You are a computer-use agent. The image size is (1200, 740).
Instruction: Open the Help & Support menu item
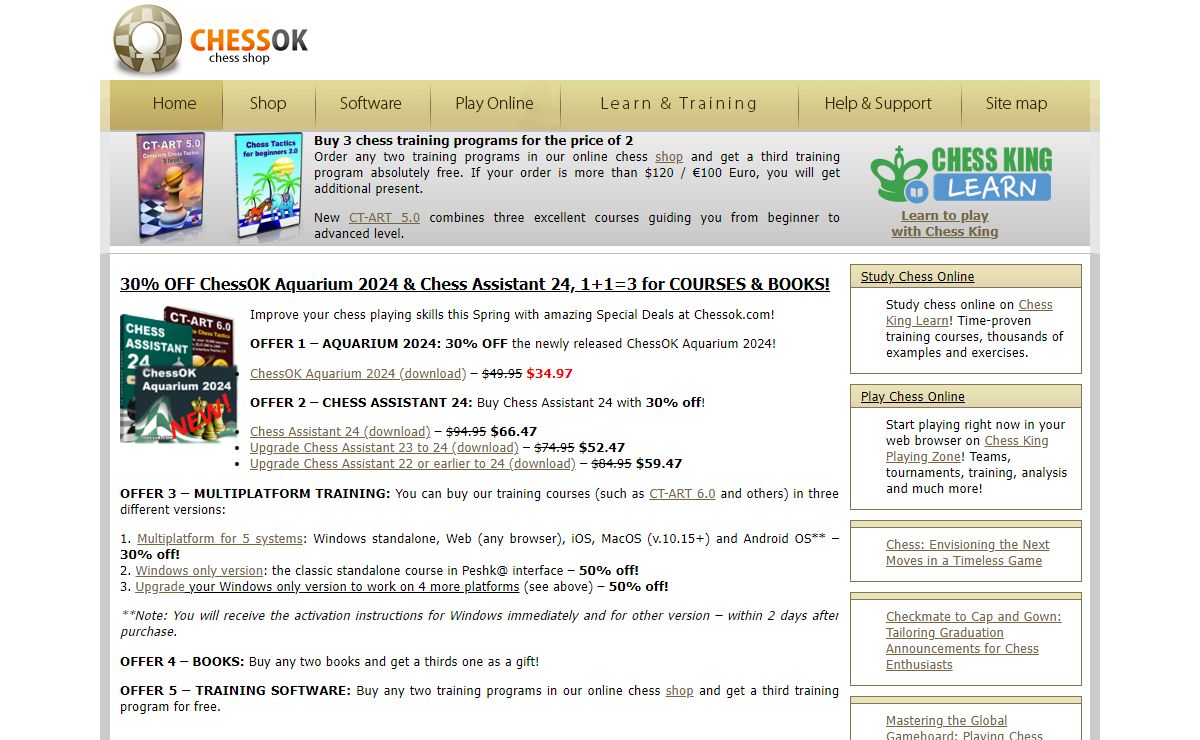tap(878, 104)
